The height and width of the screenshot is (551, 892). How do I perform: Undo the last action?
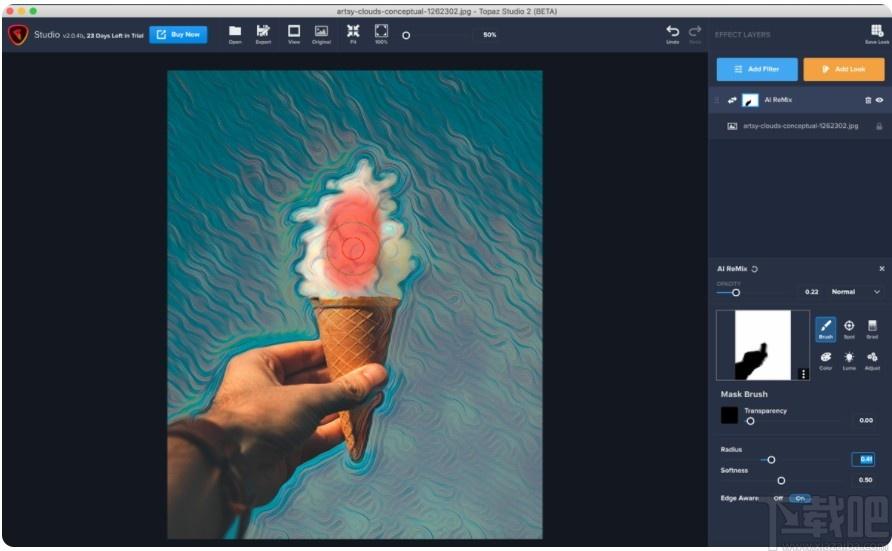pos(672,34)
